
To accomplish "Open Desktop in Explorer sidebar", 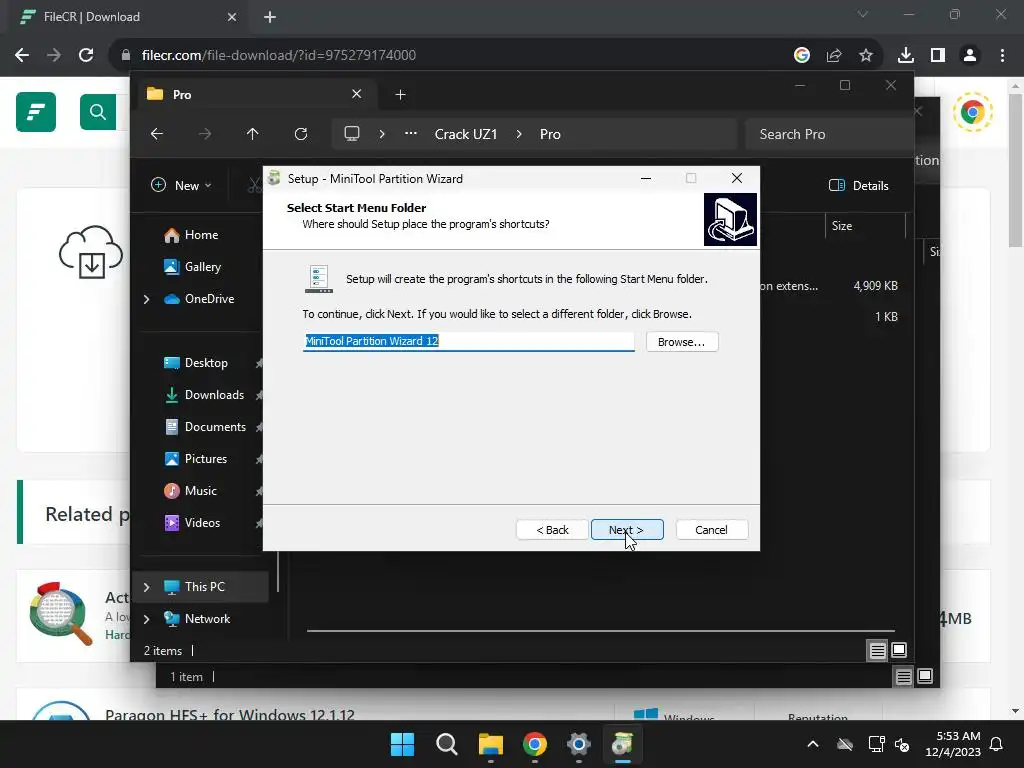I will click(206, 362).
